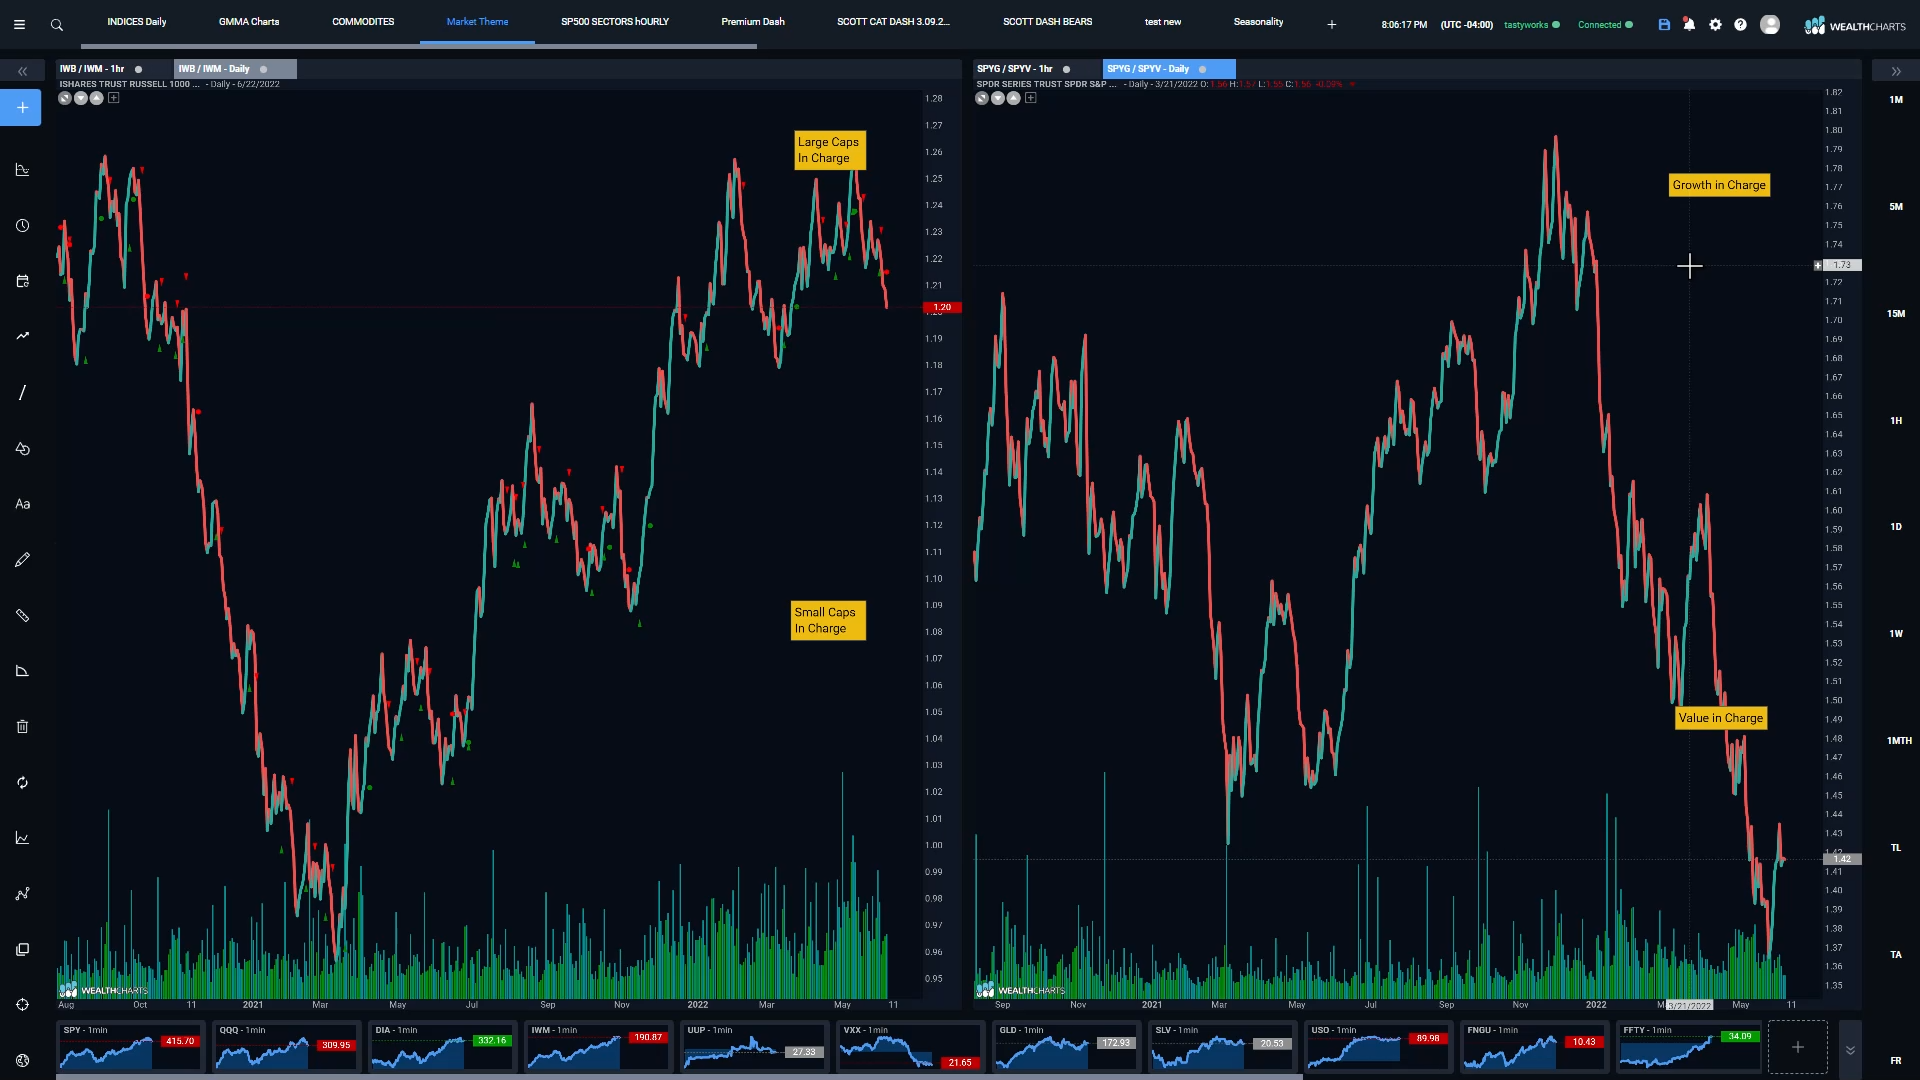Switch to Premium Dash tab
Image resolution: width=1920 pixels, height=1080 pixels.
tap(753, 22)
